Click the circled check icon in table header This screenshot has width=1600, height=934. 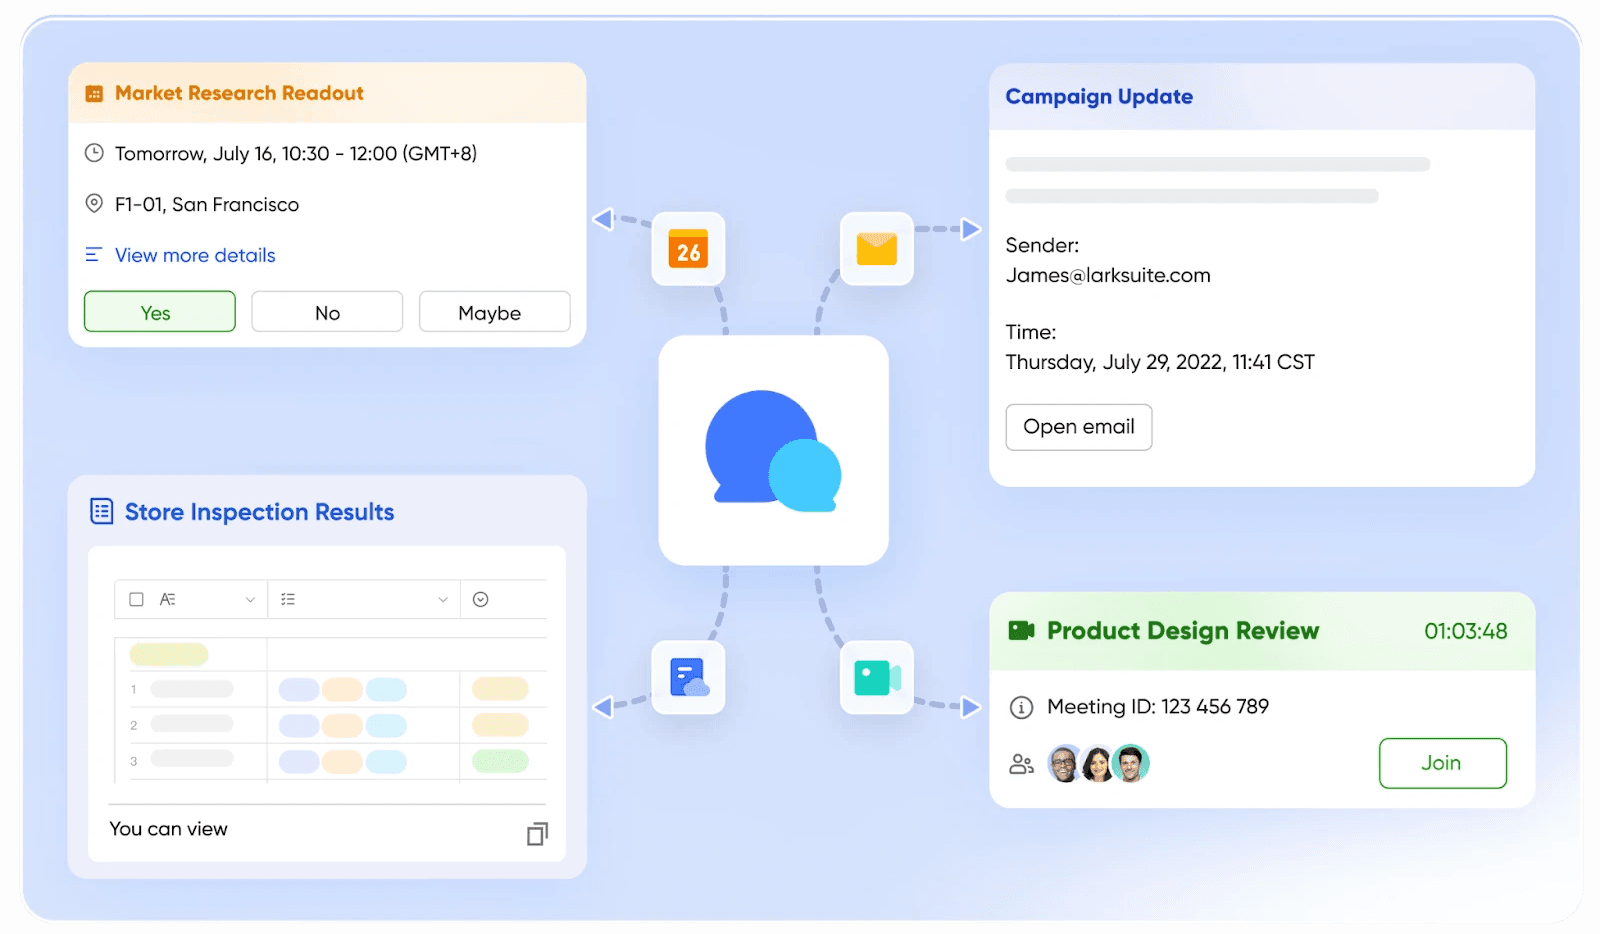coord(480,599)
